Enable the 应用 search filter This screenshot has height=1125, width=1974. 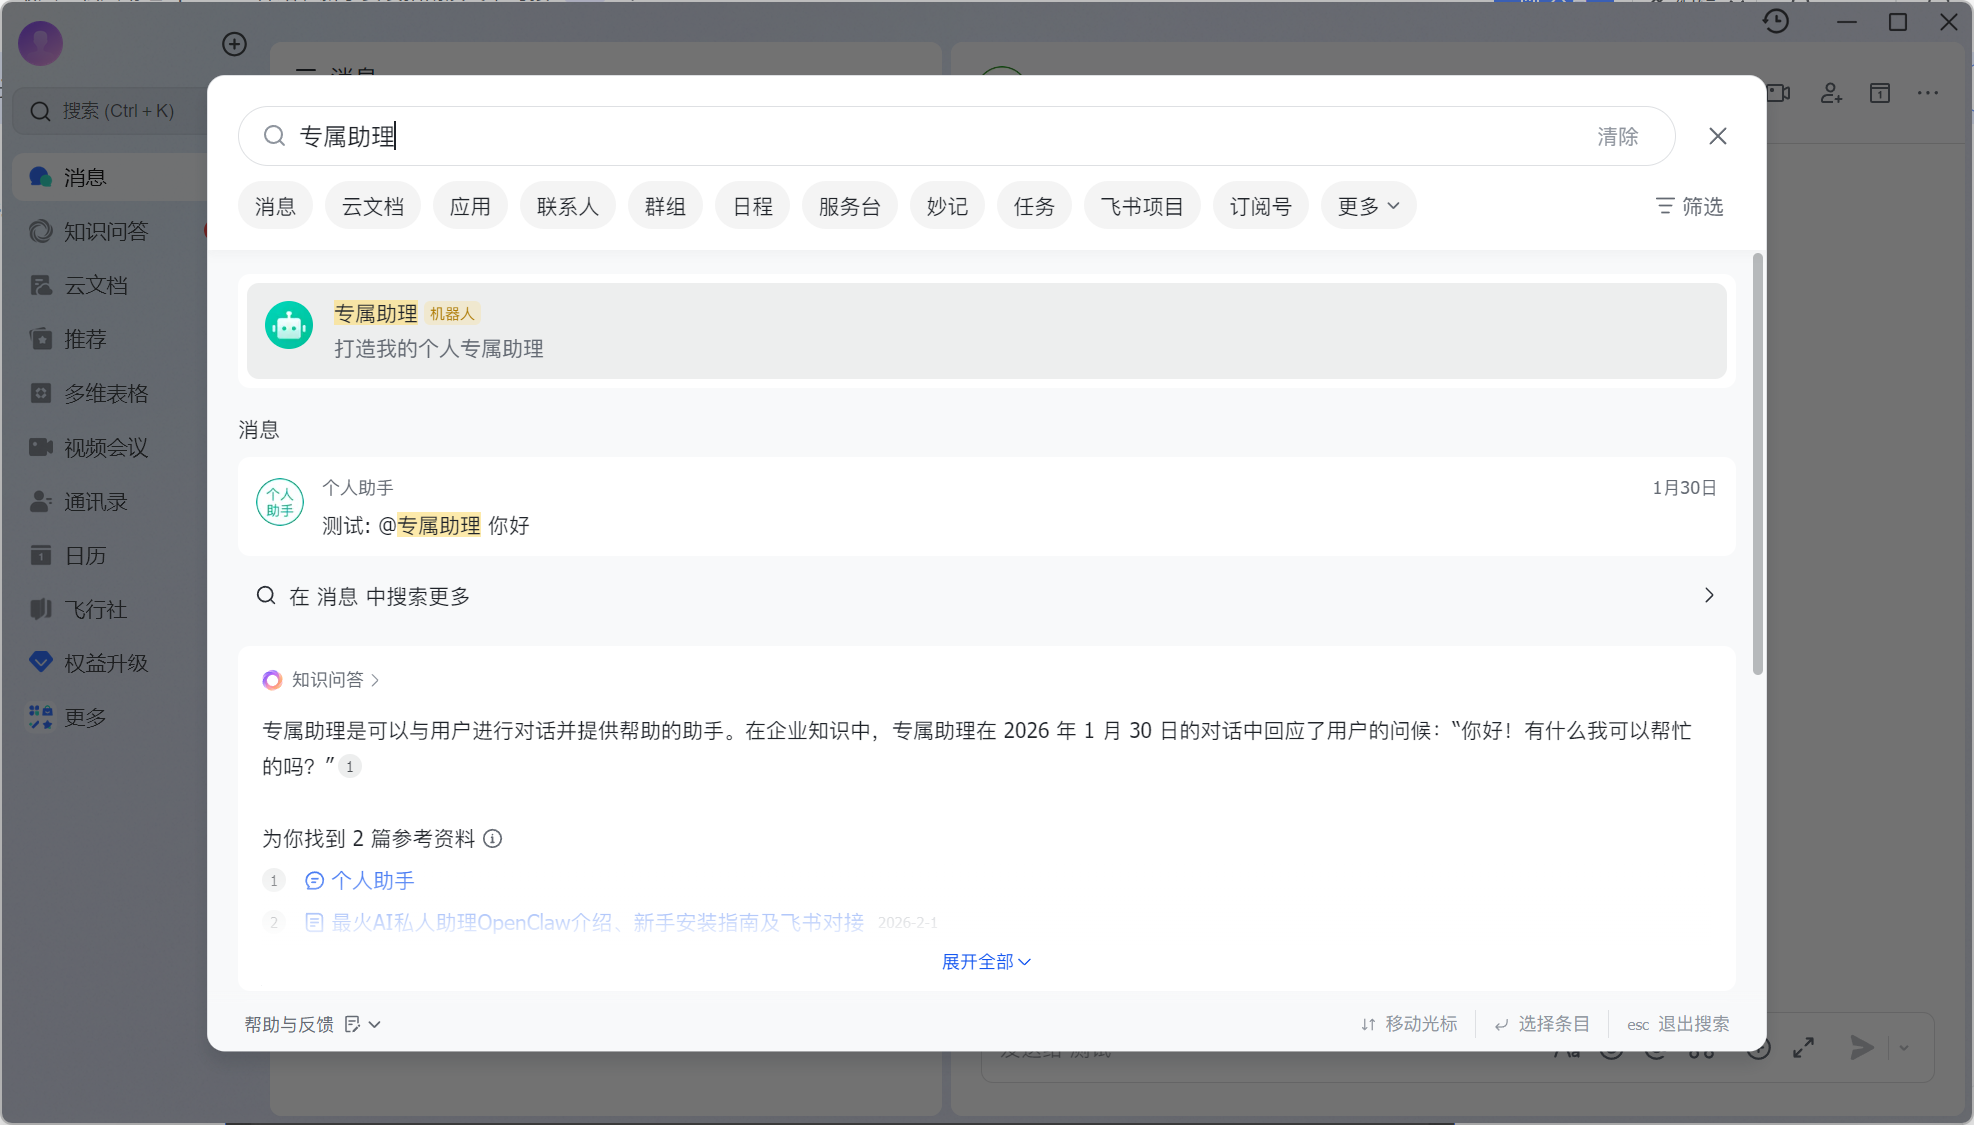pos(470,205)
